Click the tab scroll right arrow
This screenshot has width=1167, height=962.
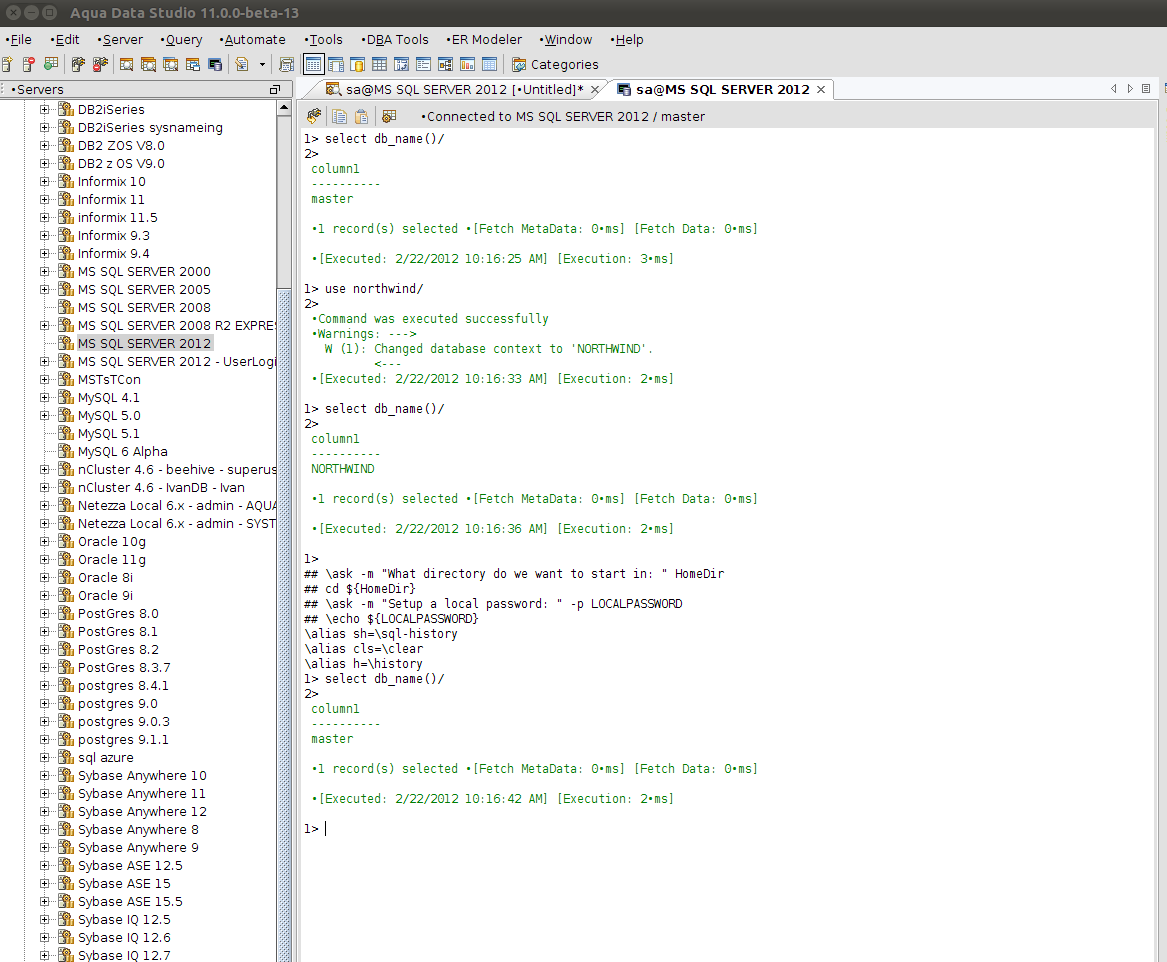pos(1130,89)
